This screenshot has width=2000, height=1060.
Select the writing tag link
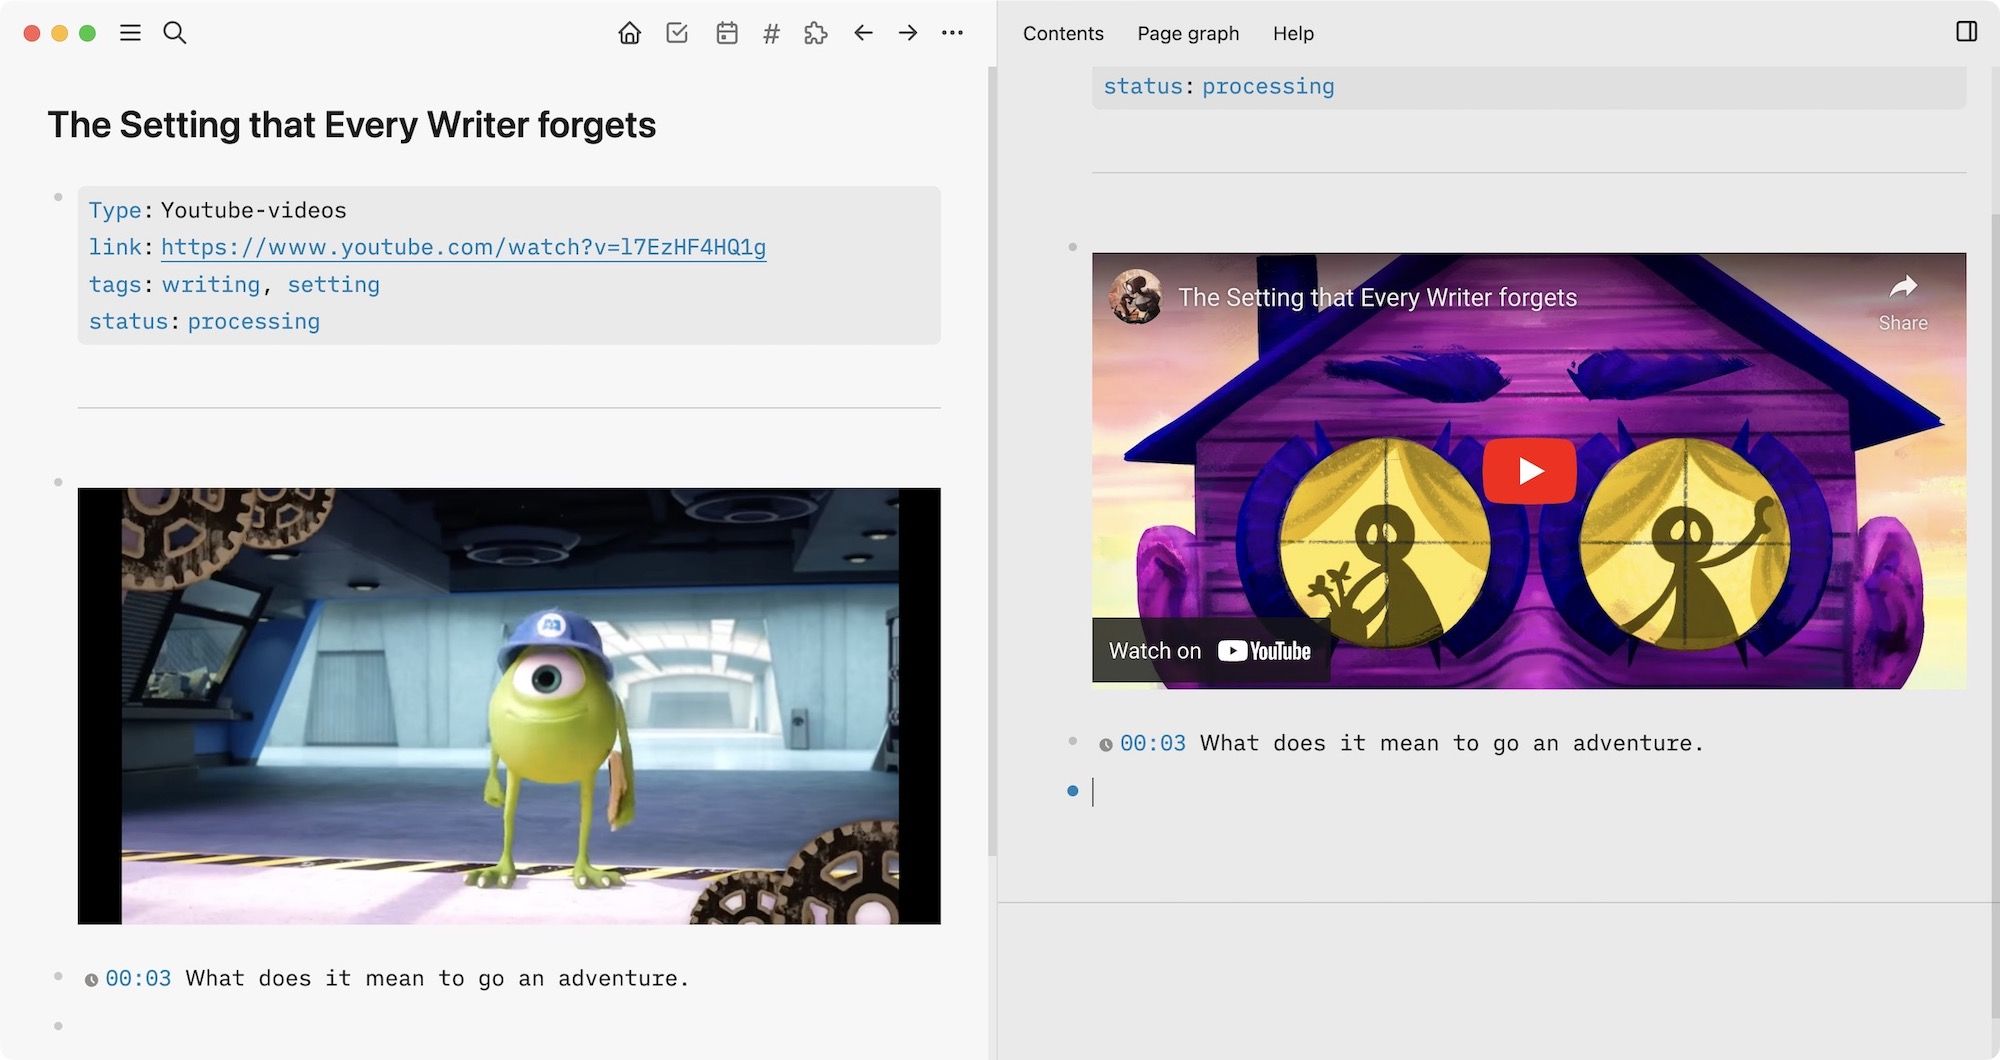[x=211, y=284]
